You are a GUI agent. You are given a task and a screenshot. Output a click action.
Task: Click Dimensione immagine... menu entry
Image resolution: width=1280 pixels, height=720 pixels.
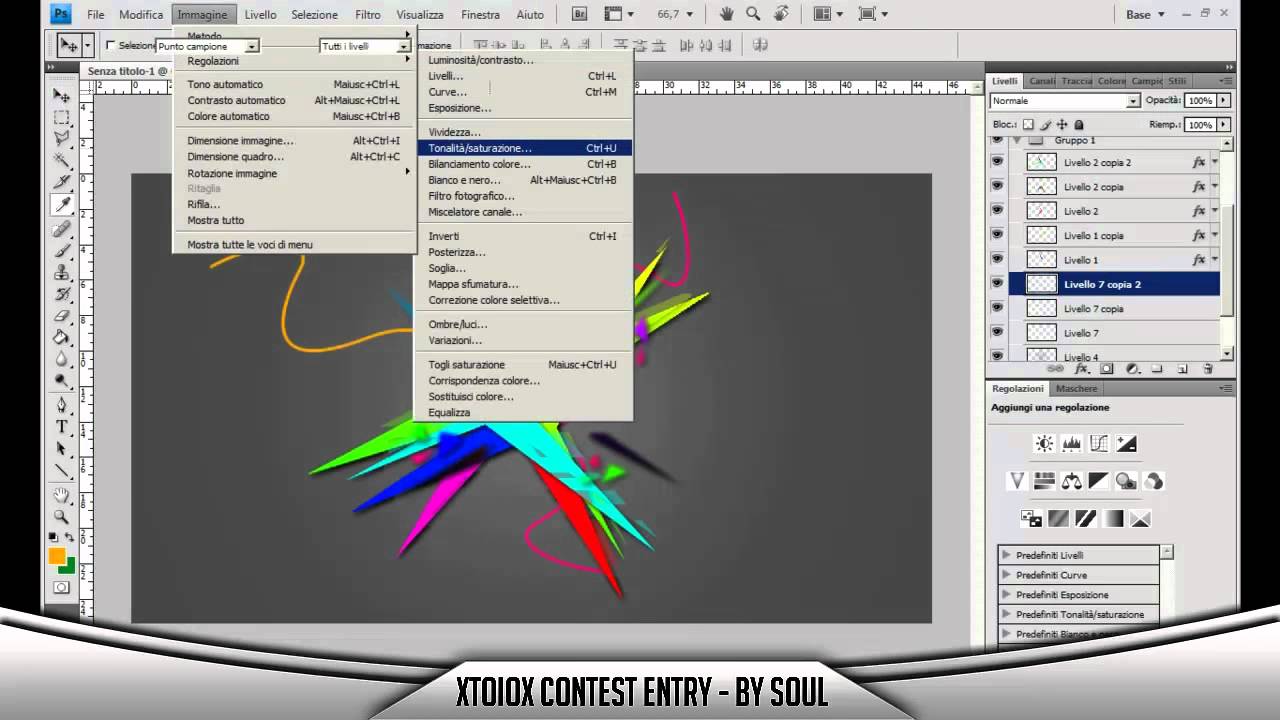click(x=294, y=141)
